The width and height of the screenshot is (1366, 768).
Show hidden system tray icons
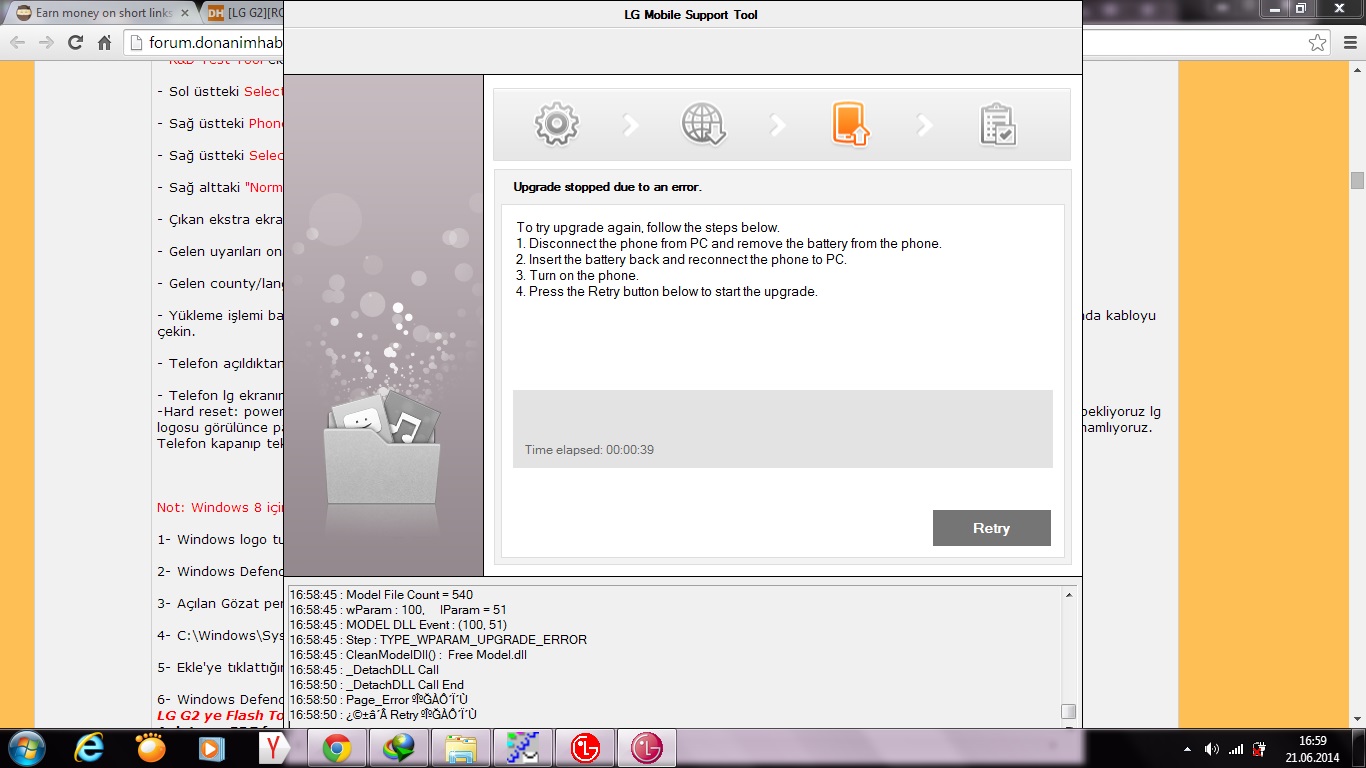[x=1187, y=749]
